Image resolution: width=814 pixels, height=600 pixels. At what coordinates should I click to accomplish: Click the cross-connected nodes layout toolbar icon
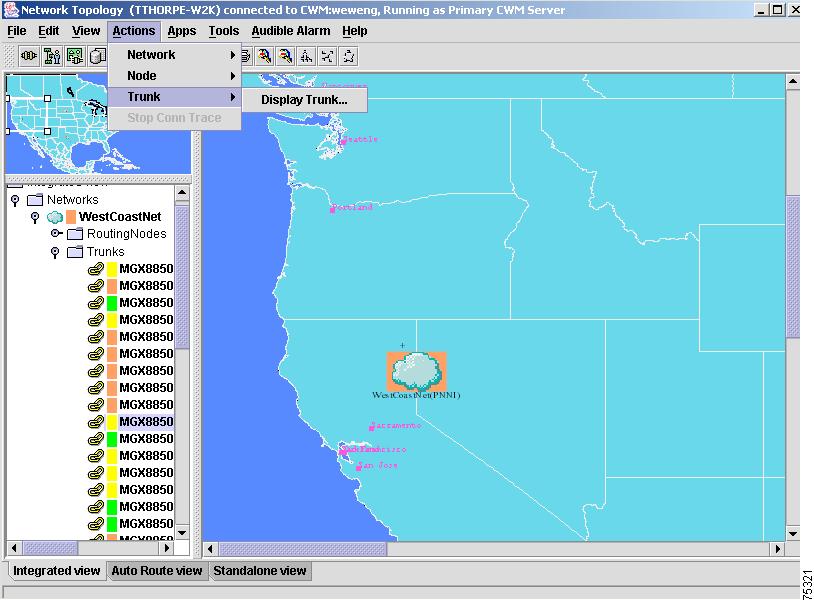[x=327, y=56]
